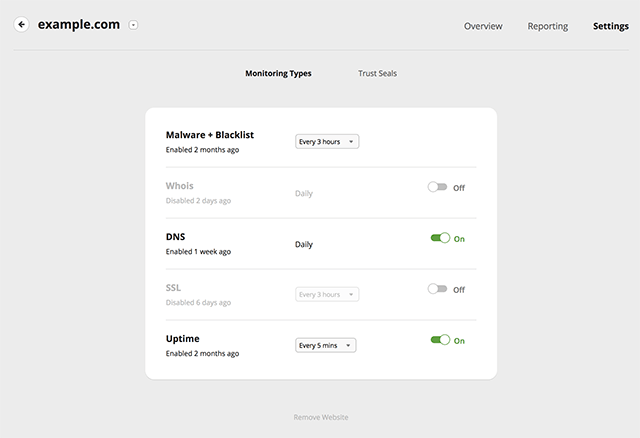
Task: Turn on SSL monitoring switch
Action: coord(437,289)
